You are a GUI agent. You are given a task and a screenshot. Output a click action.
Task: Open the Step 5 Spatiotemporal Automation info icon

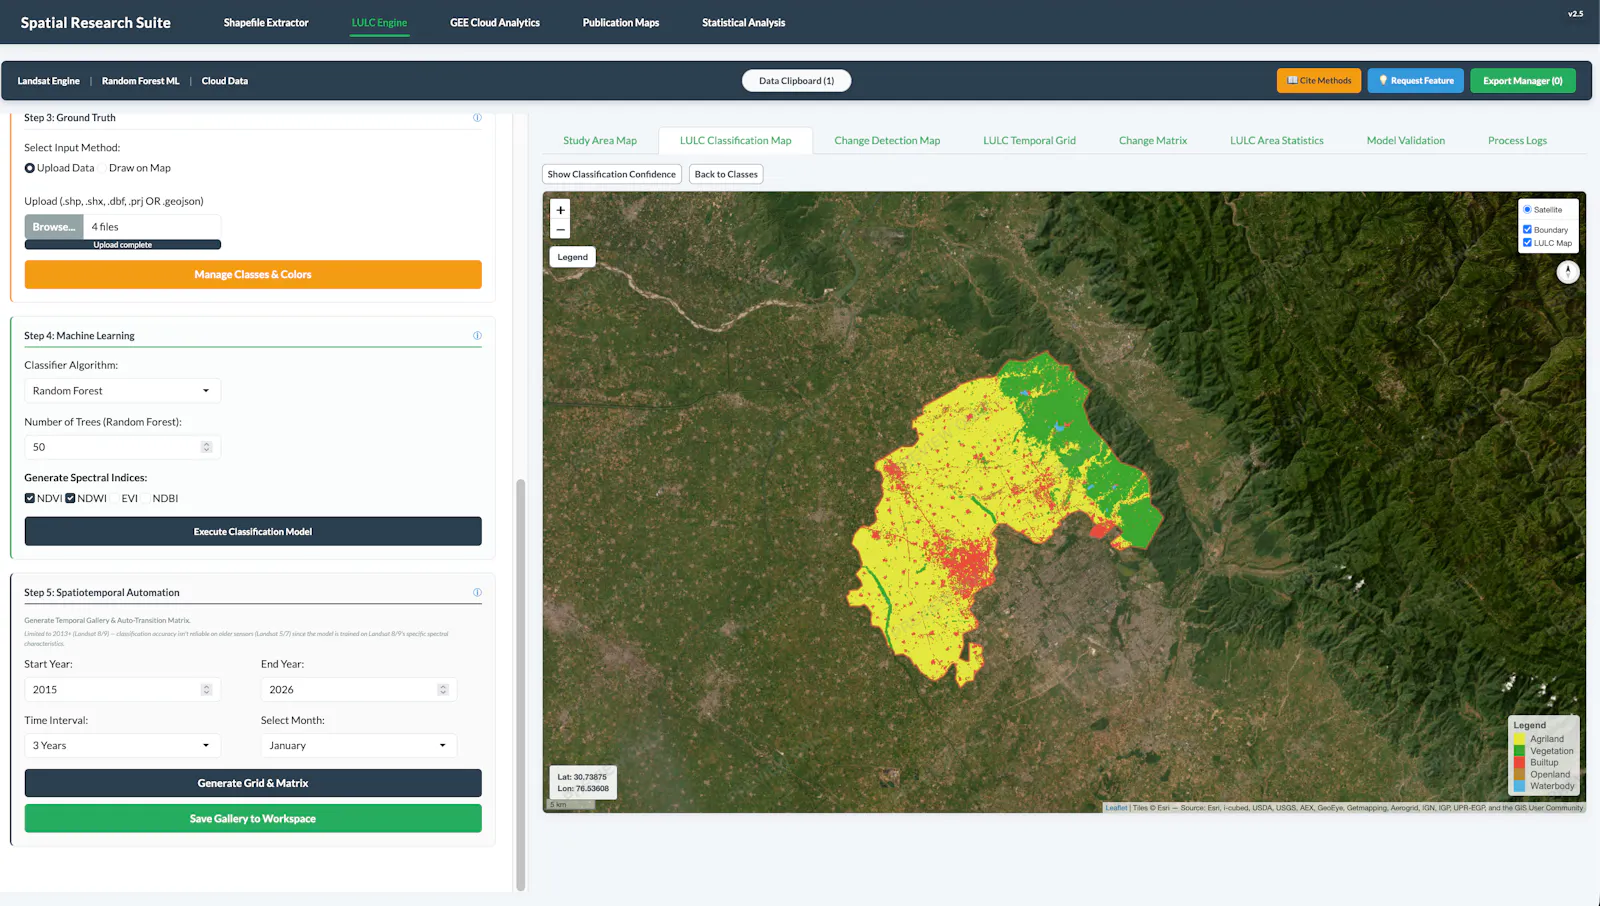(477, 593)
